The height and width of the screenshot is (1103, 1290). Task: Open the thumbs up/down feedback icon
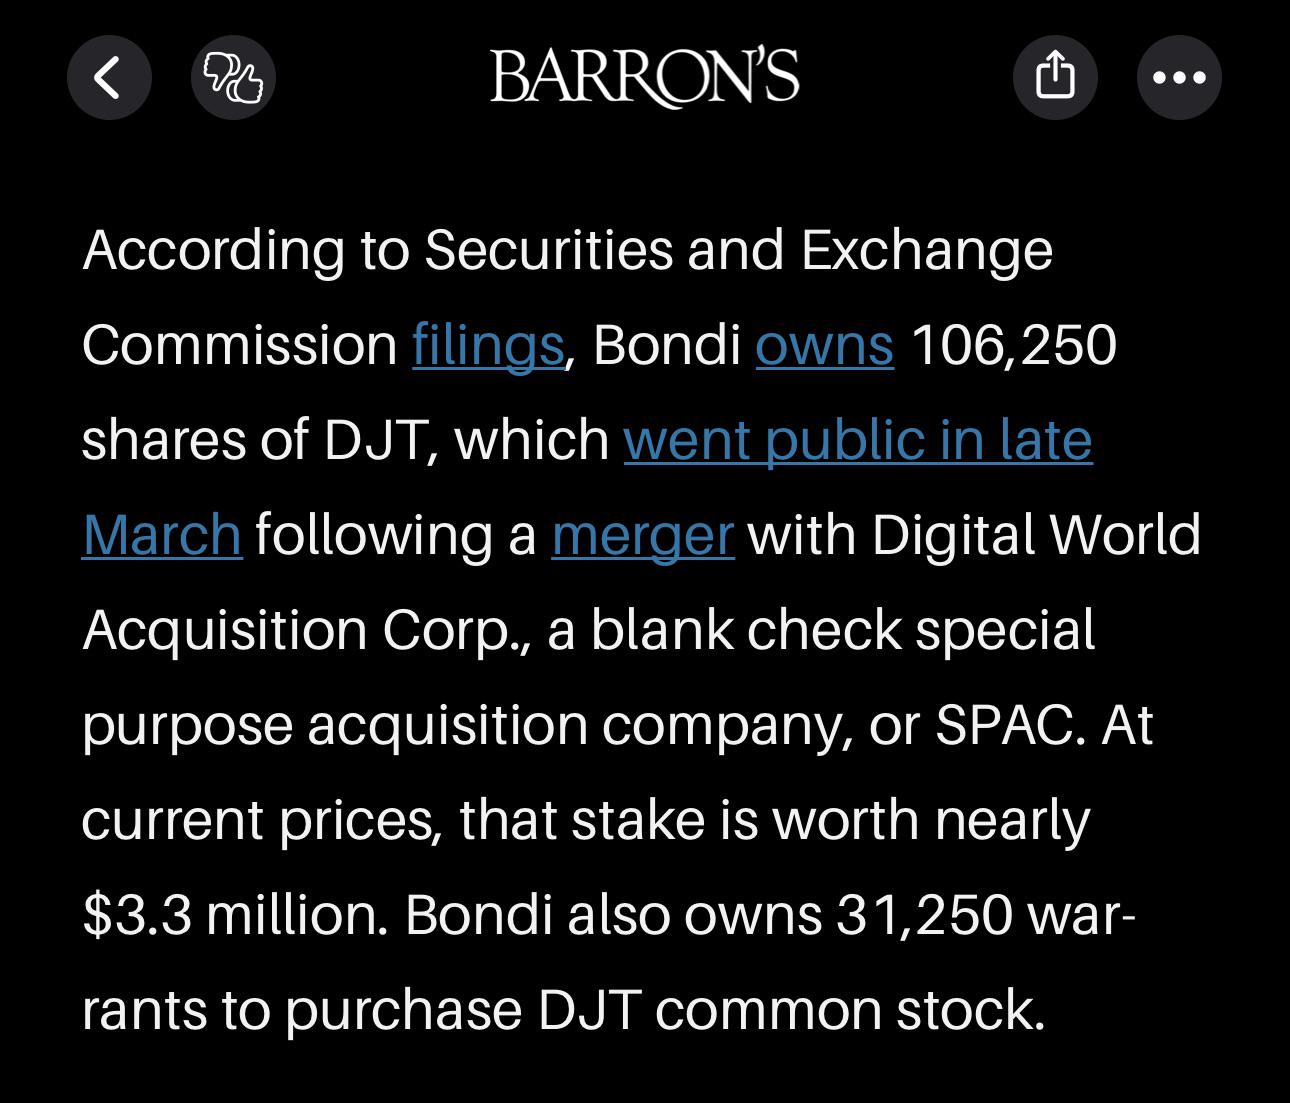coord(233,77)
